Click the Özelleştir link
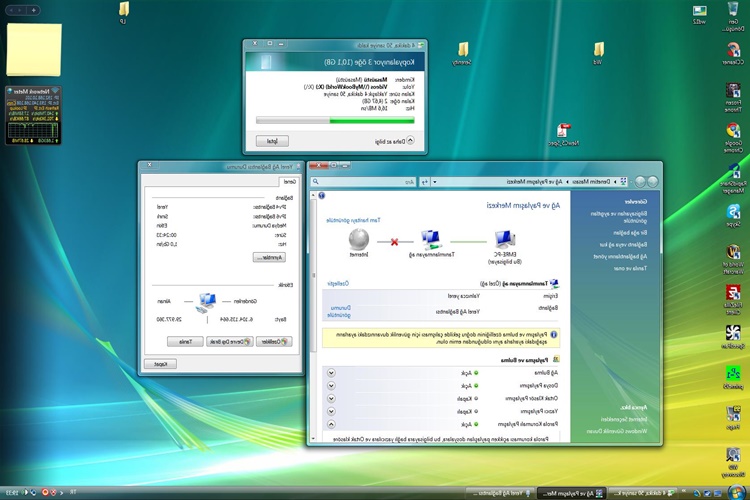Viewport: 750px width, 500px height. (338, 283)
